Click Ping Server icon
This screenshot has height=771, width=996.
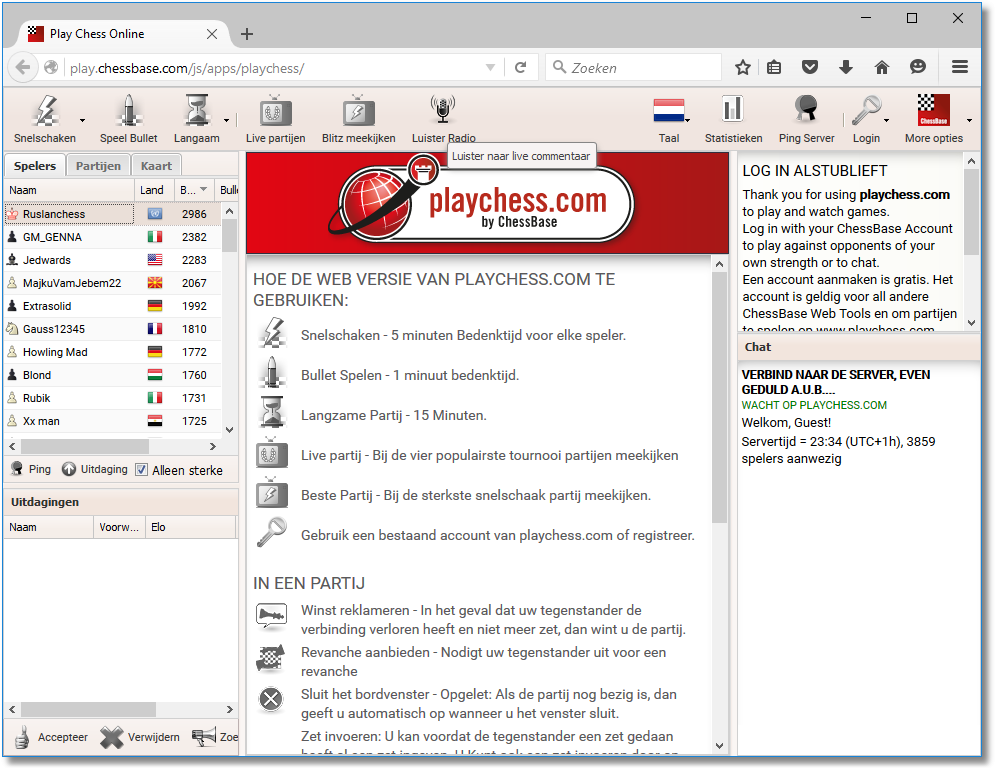click(806, 118)
